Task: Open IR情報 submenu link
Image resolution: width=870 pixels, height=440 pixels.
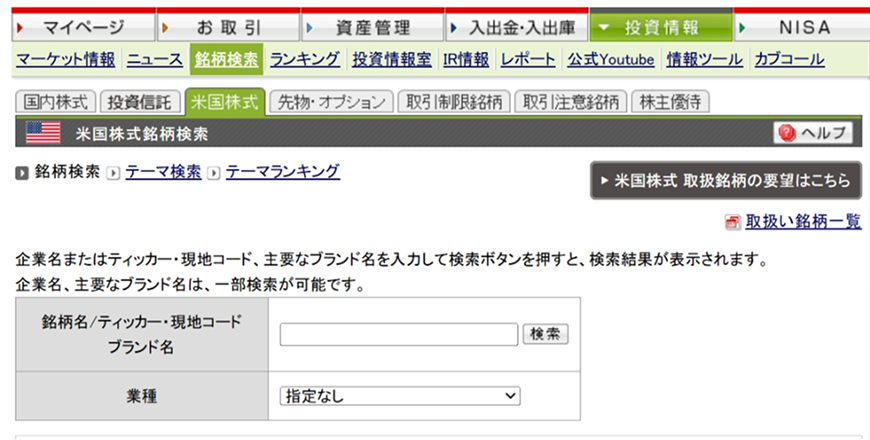Action: click(x=466, y=59)
